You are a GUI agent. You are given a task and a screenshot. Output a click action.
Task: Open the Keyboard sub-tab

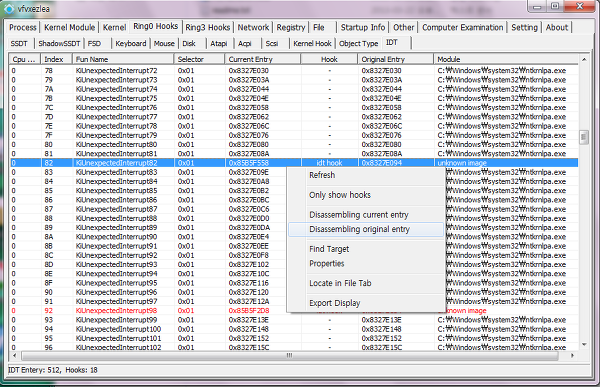pyautogui.click(x=131, y=44)
